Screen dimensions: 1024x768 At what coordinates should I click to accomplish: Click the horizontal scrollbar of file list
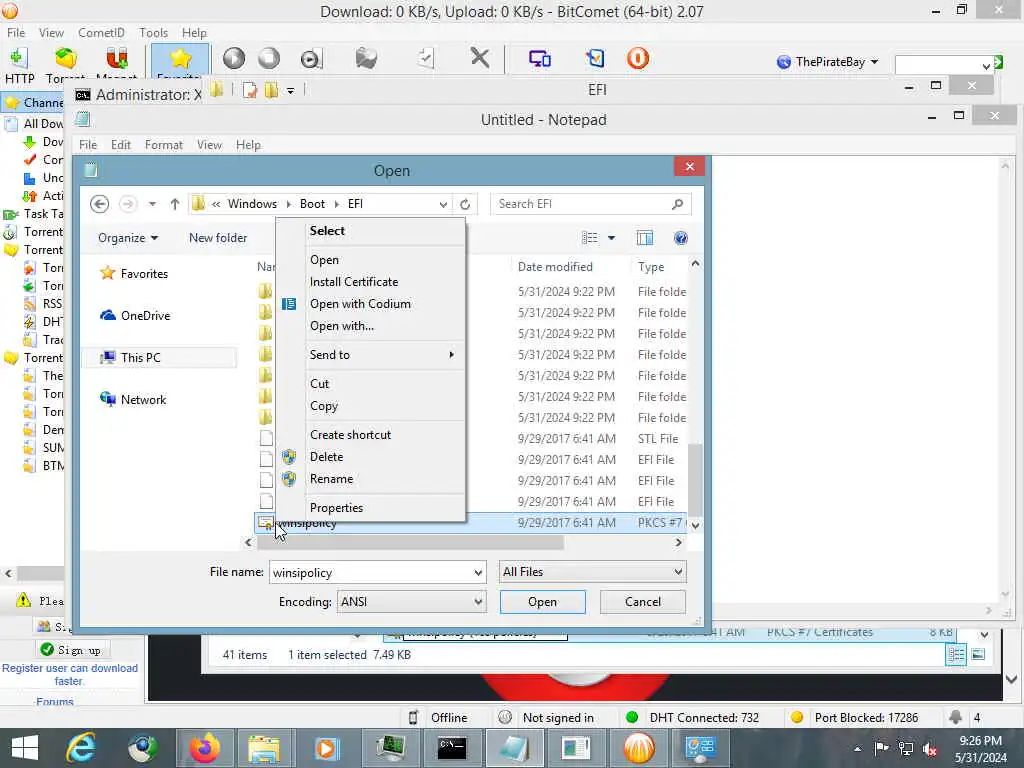coord(410,542)
